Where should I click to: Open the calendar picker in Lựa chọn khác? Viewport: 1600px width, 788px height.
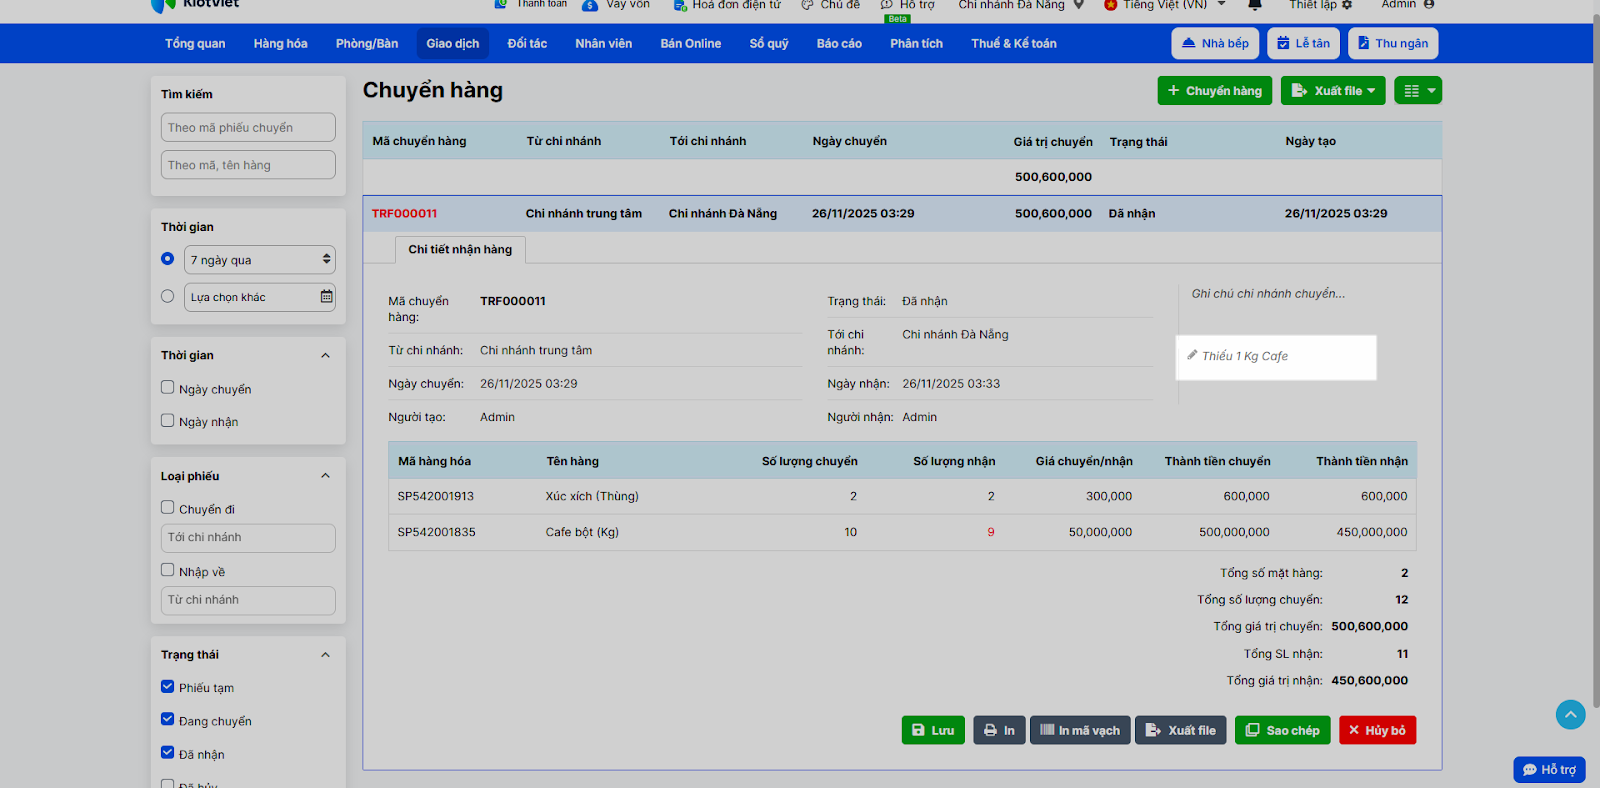[x=326, y=297]
